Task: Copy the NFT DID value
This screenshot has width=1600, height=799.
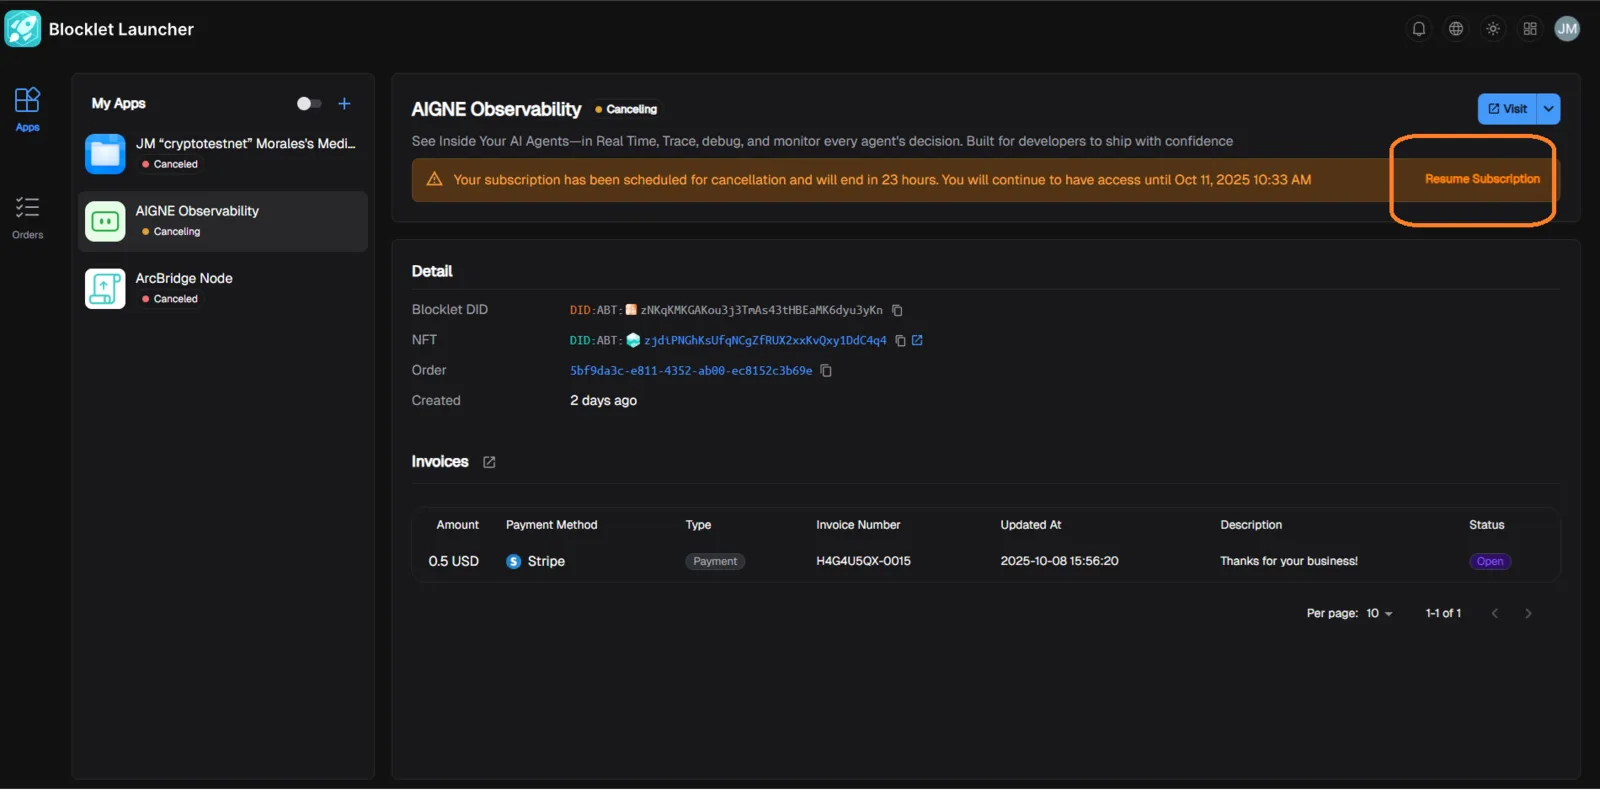Action: (x=900, y=341)
